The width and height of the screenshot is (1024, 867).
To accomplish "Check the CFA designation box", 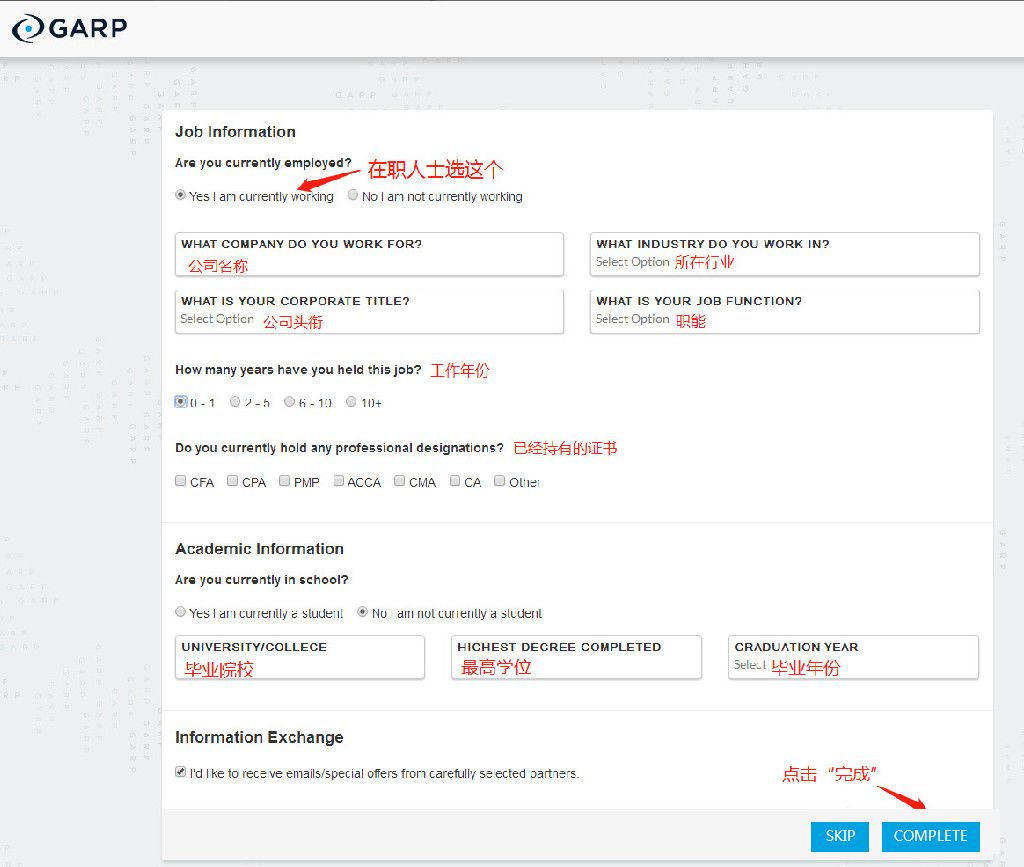I will pos(181,481).
